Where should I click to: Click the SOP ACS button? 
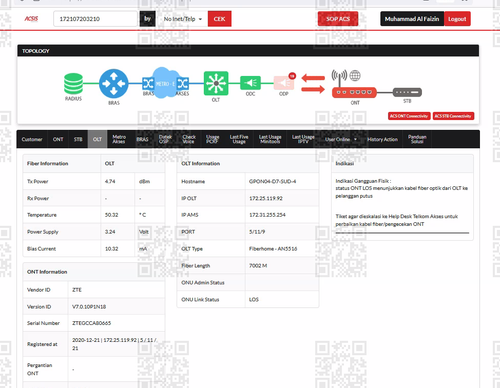[x=338, y=19]
